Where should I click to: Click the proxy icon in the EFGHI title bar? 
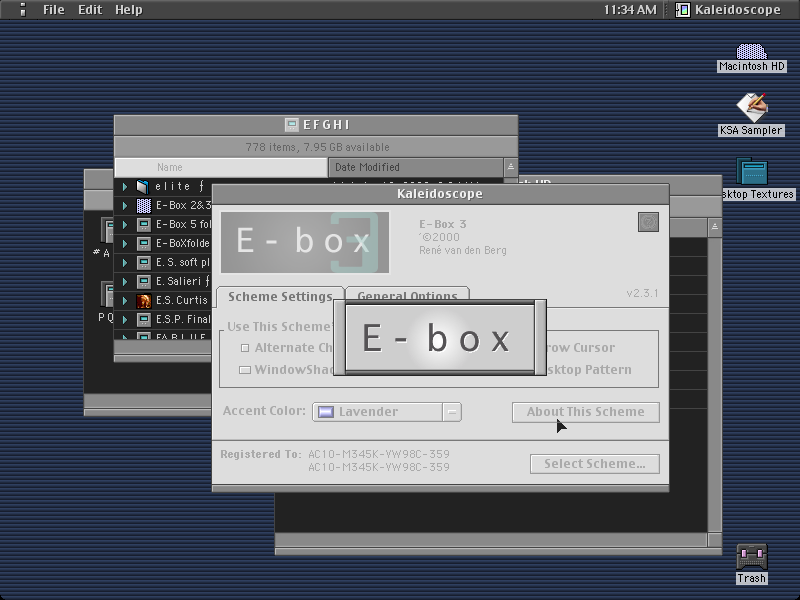tap(291, 124)
